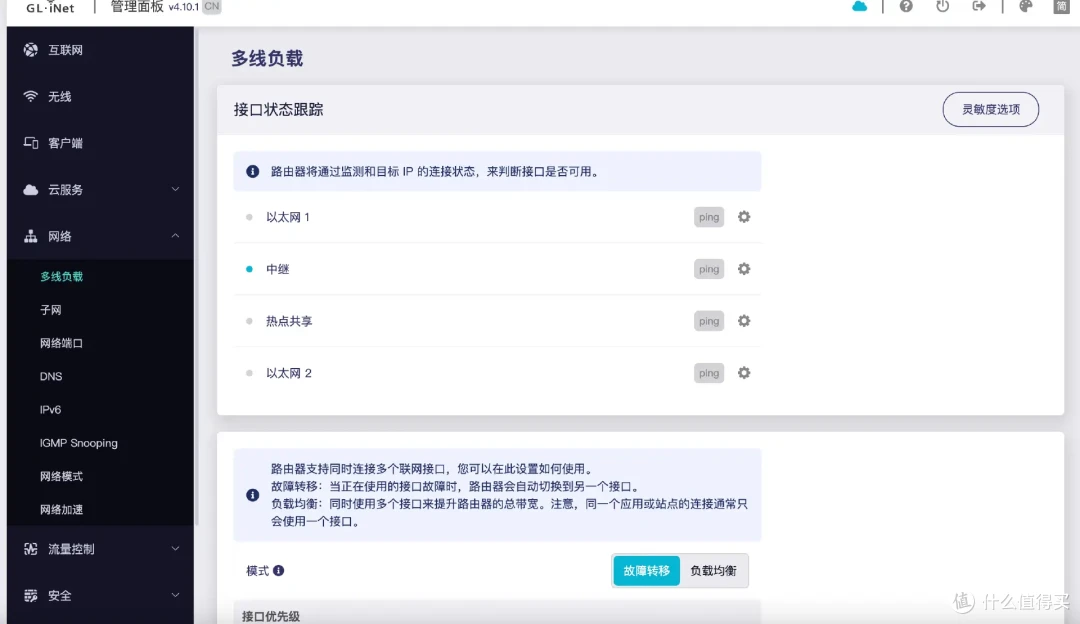Click the info icon beside 模式
The width and height of the screenshot is (1080, 624).
(x=278, y=570)
